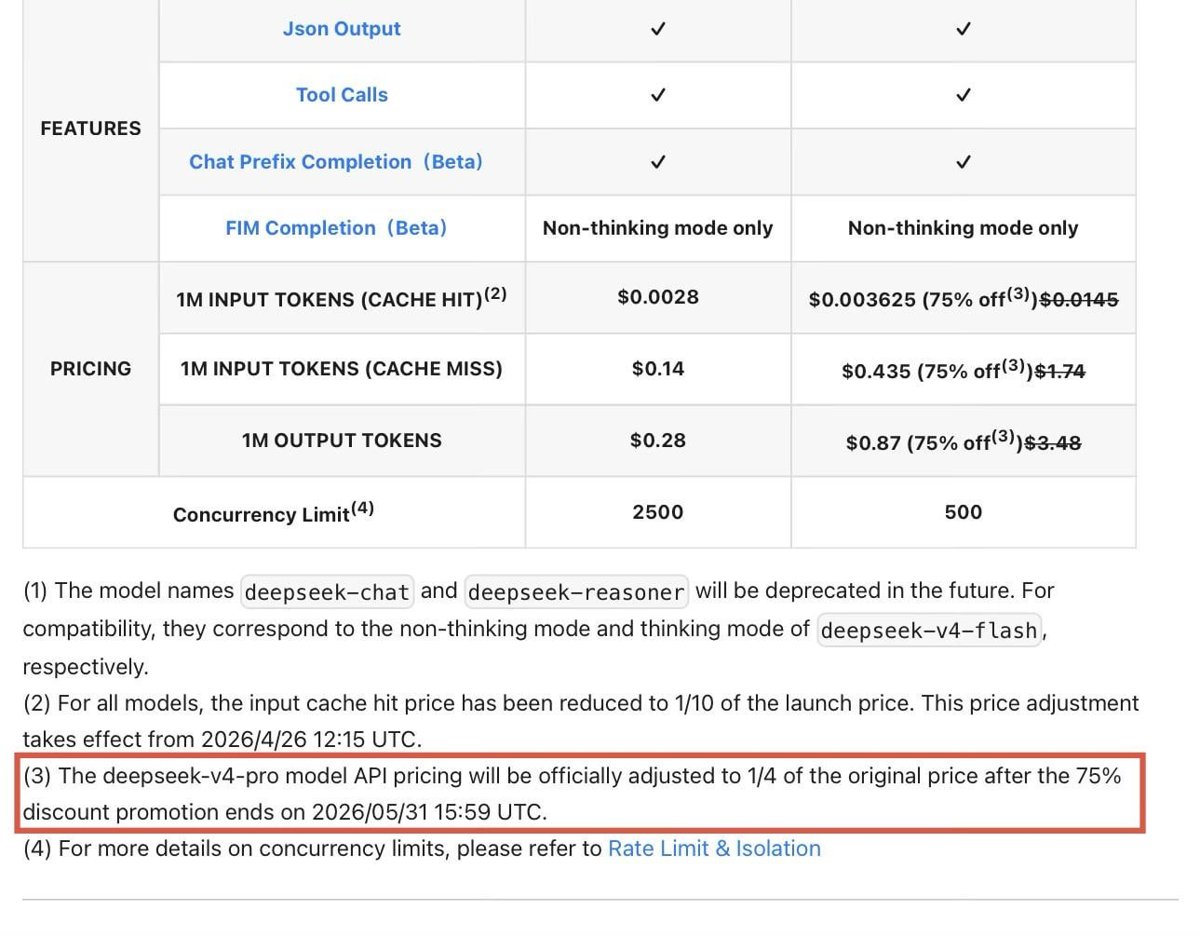The image size is (1200, 937).
Task: Open the Json Output feature link
Action: tap(341, 29)
